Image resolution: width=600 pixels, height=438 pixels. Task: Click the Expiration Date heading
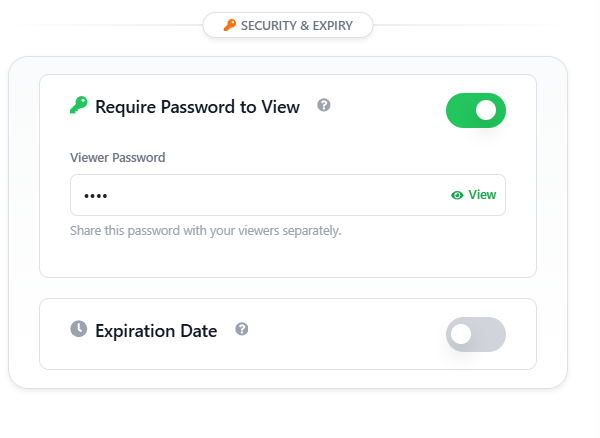tap(156, 331)
